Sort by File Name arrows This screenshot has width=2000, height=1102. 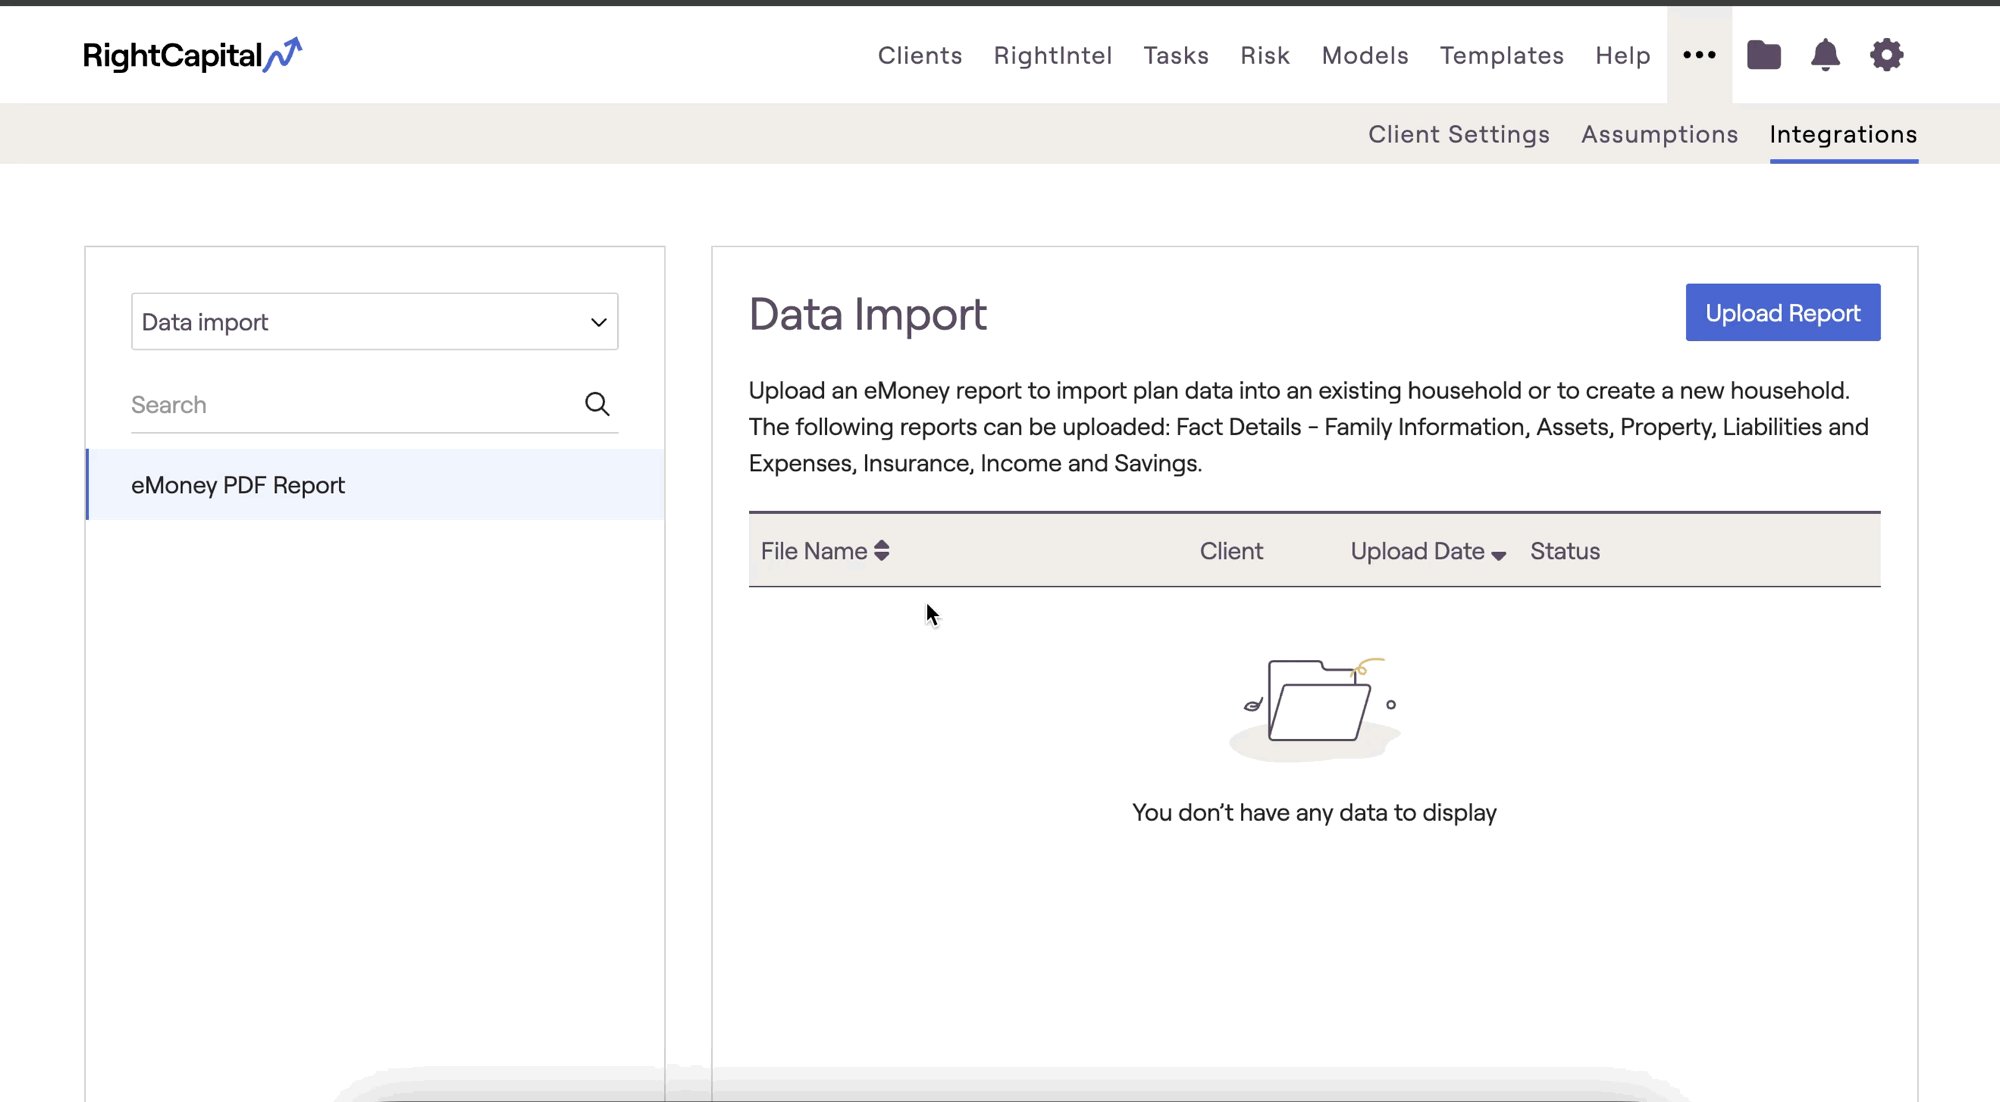[881, 551]
